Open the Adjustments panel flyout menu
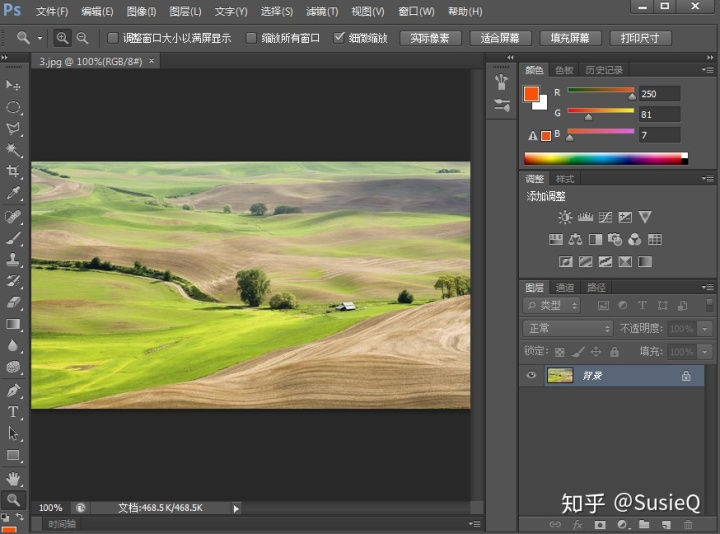720x534 pixels. point(708,178)
